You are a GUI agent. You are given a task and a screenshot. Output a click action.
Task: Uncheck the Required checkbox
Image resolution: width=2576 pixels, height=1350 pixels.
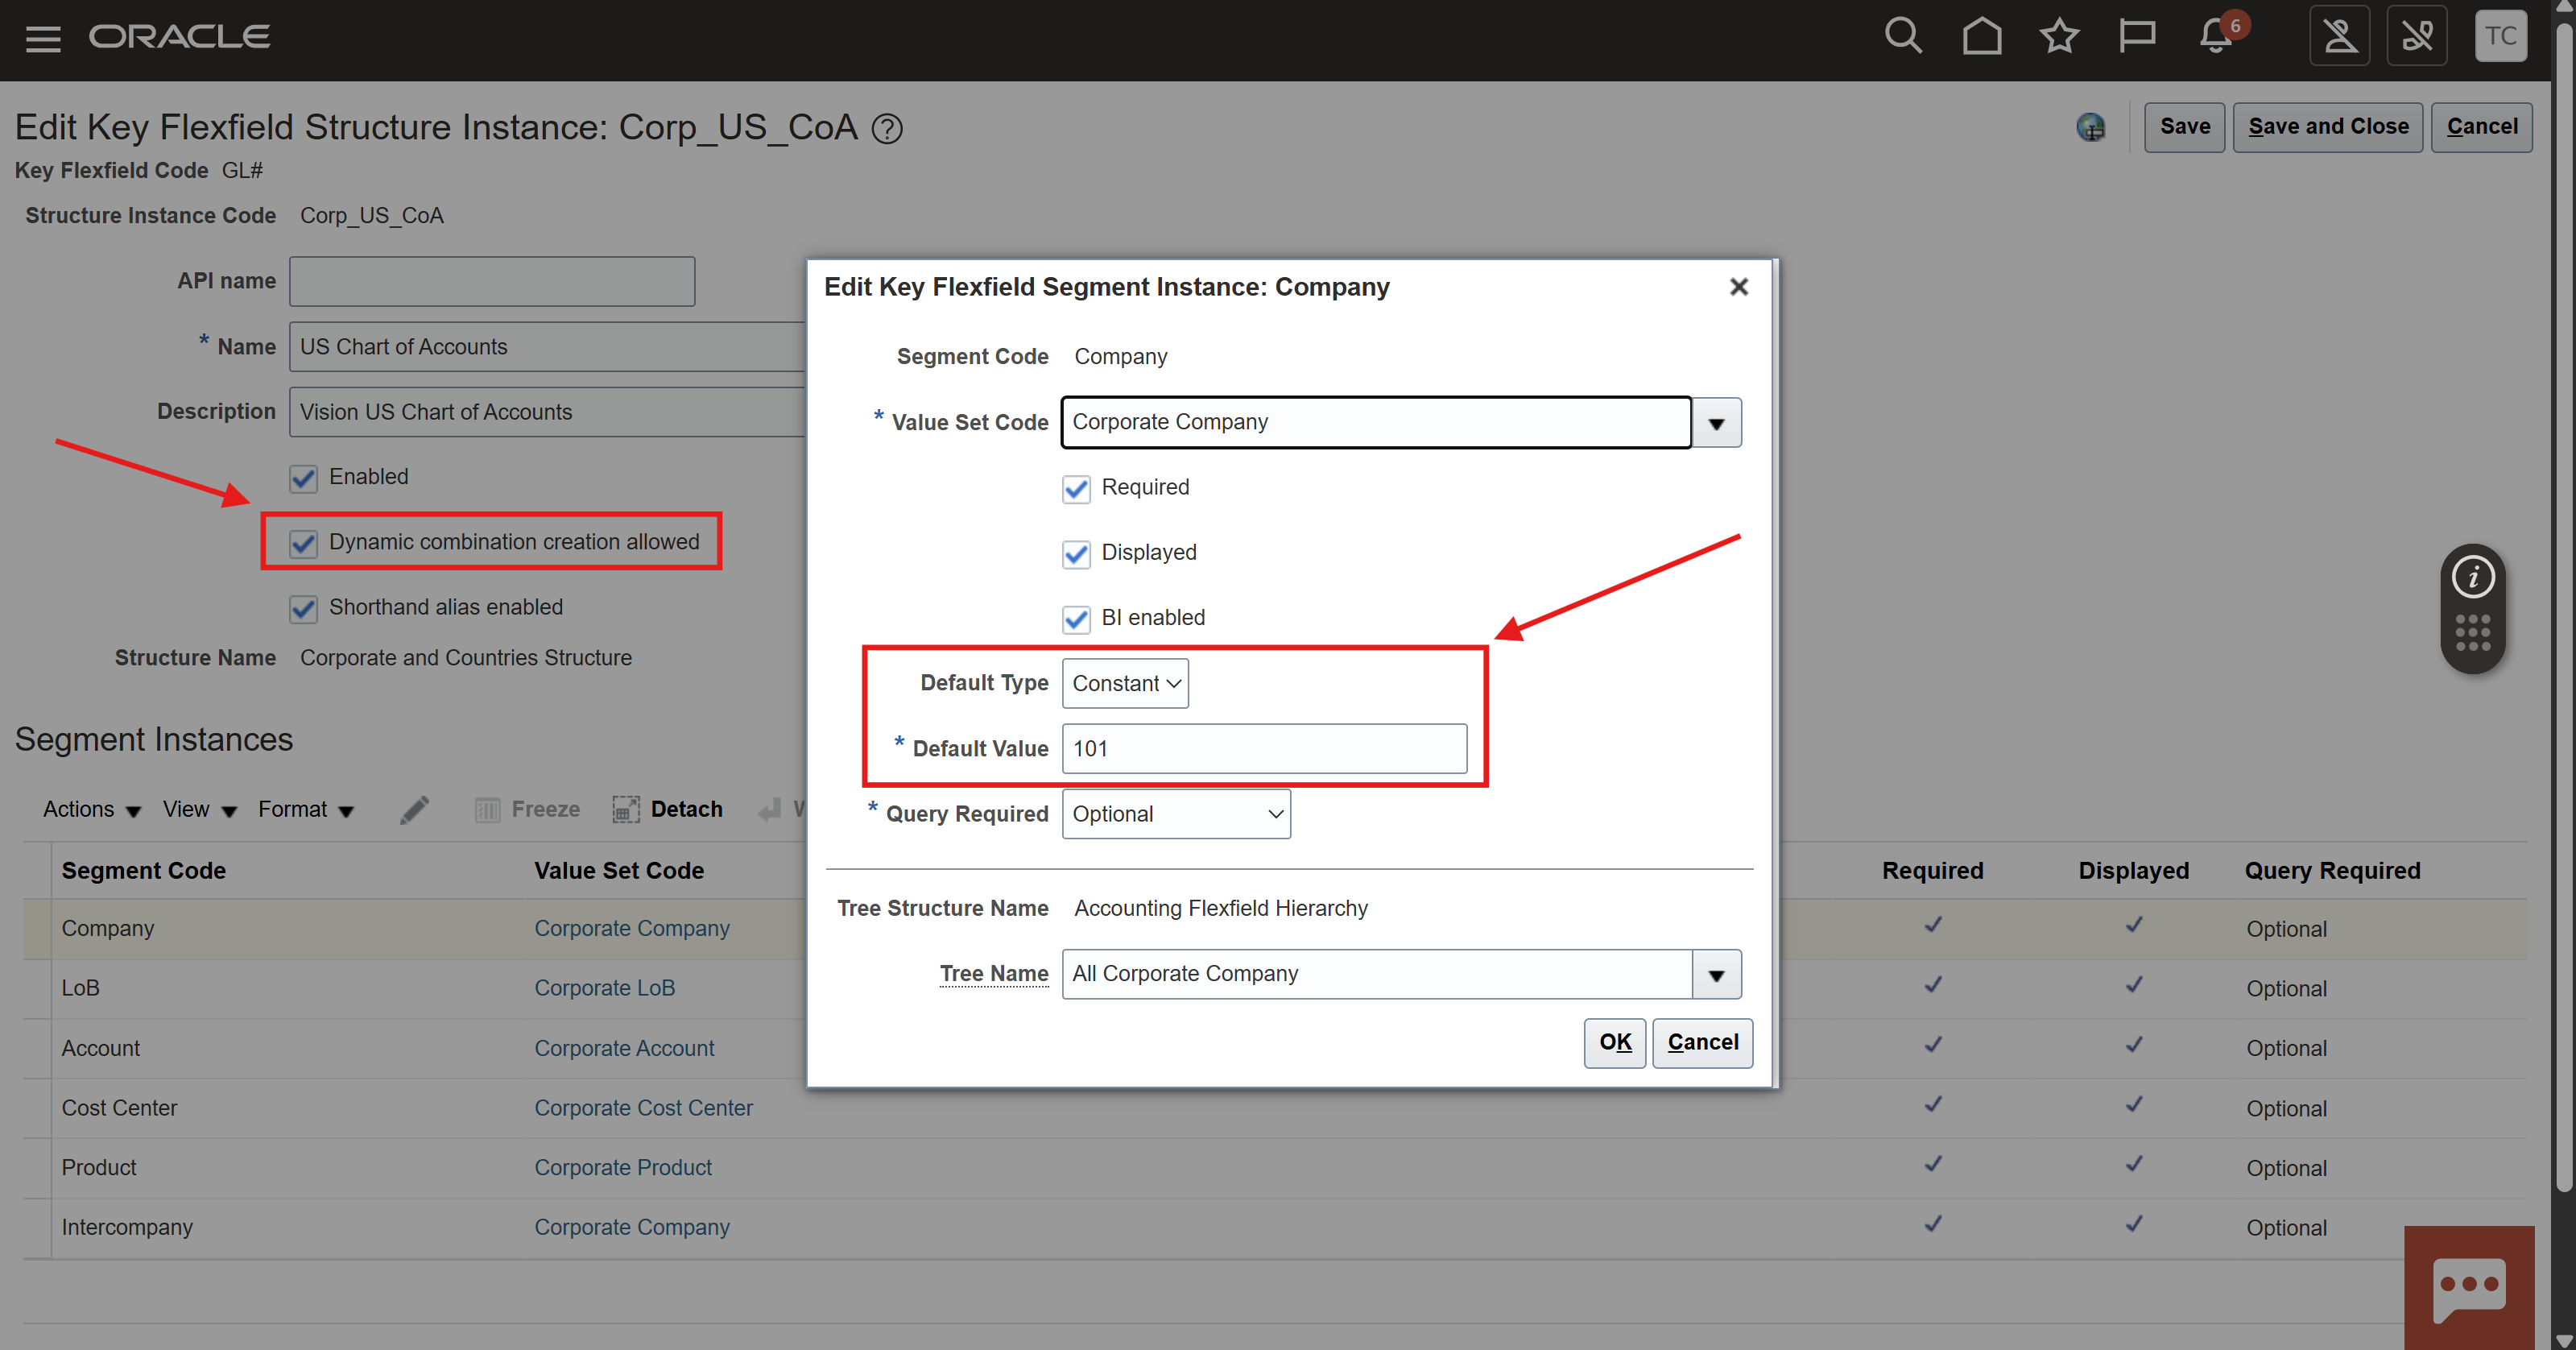click(1076, 489)
